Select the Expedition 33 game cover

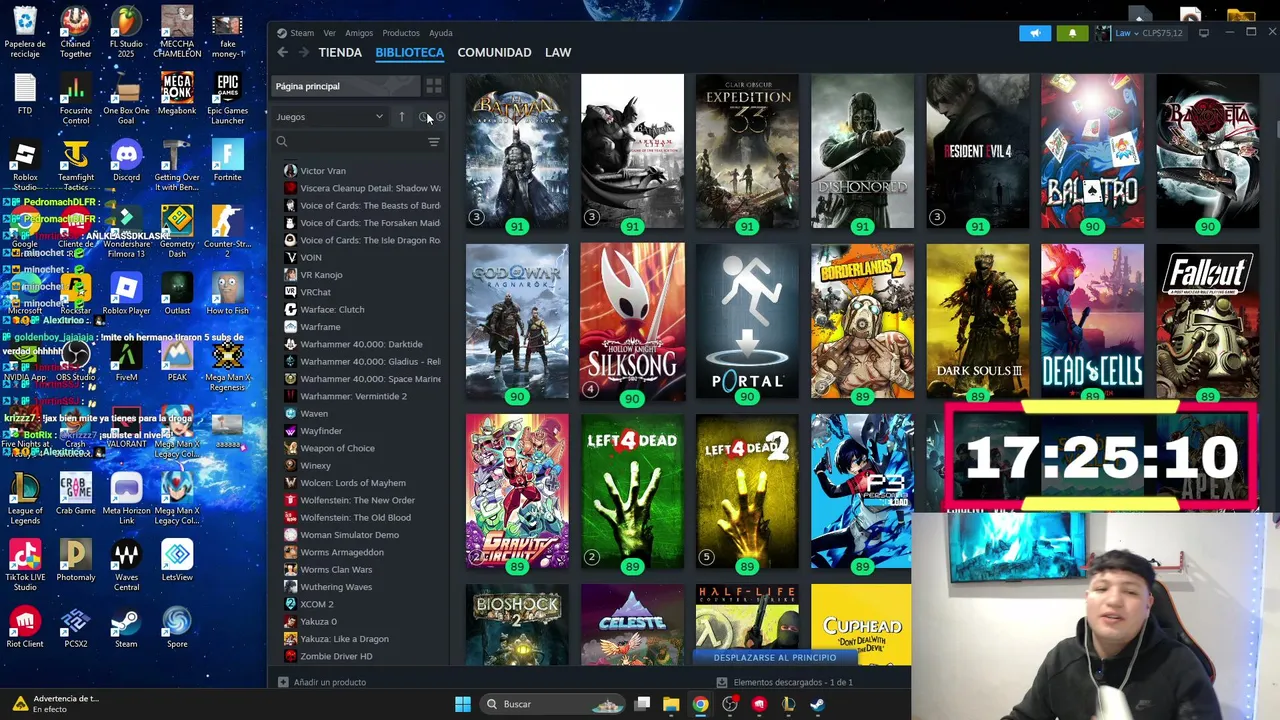pyautogui.click(x=747, y=152)
